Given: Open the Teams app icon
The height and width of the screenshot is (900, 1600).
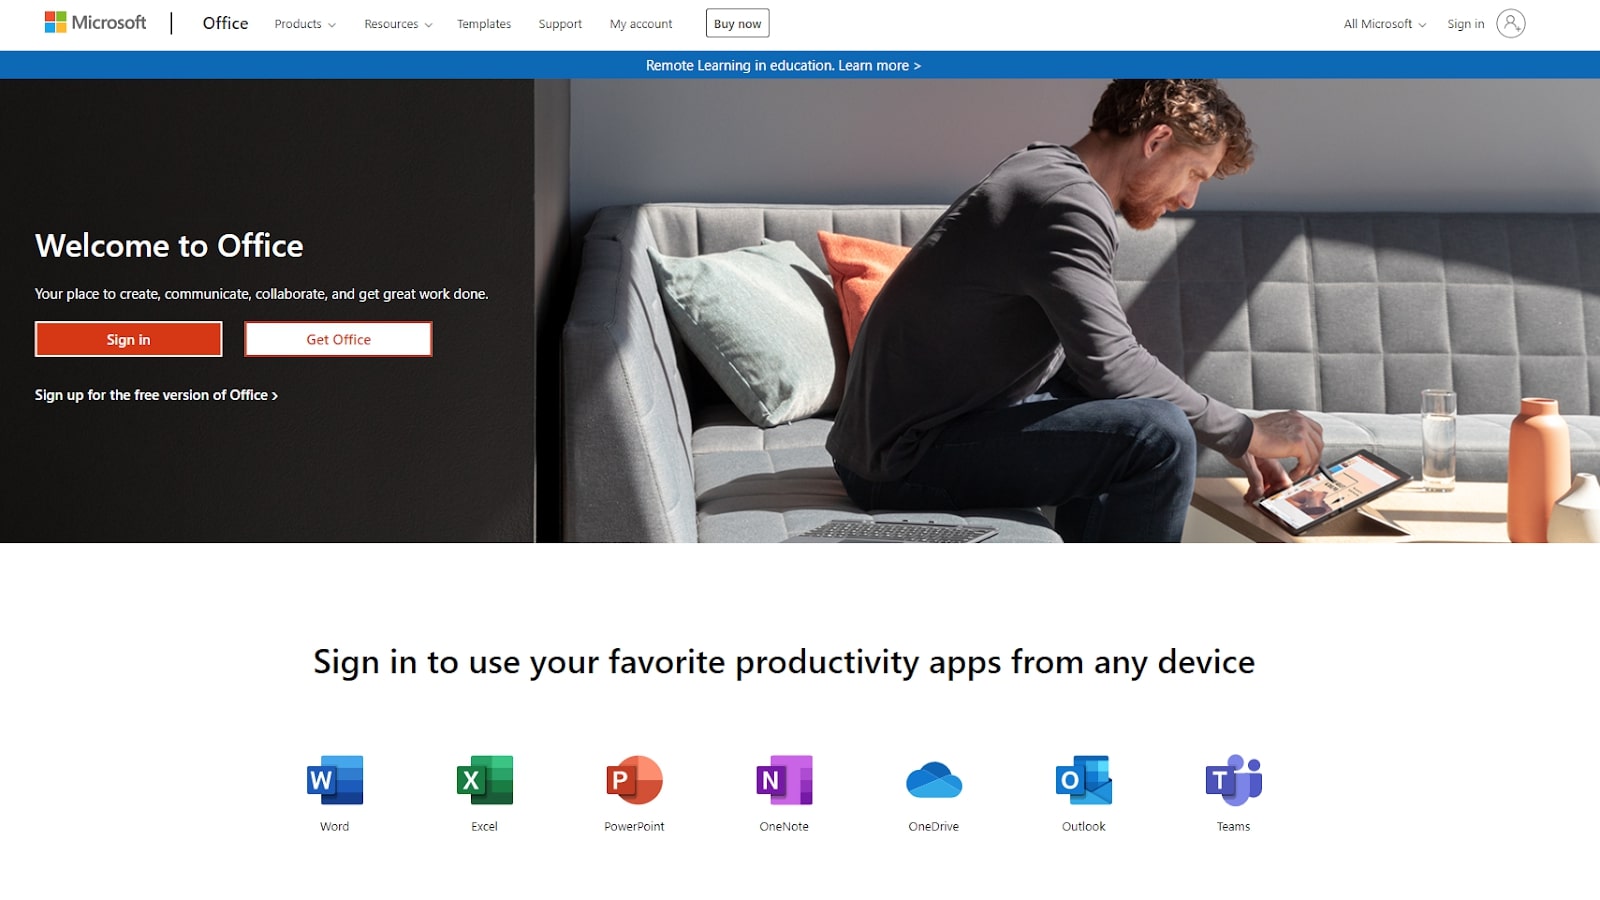Looking at the screenshot, I should coord(1234,780).
